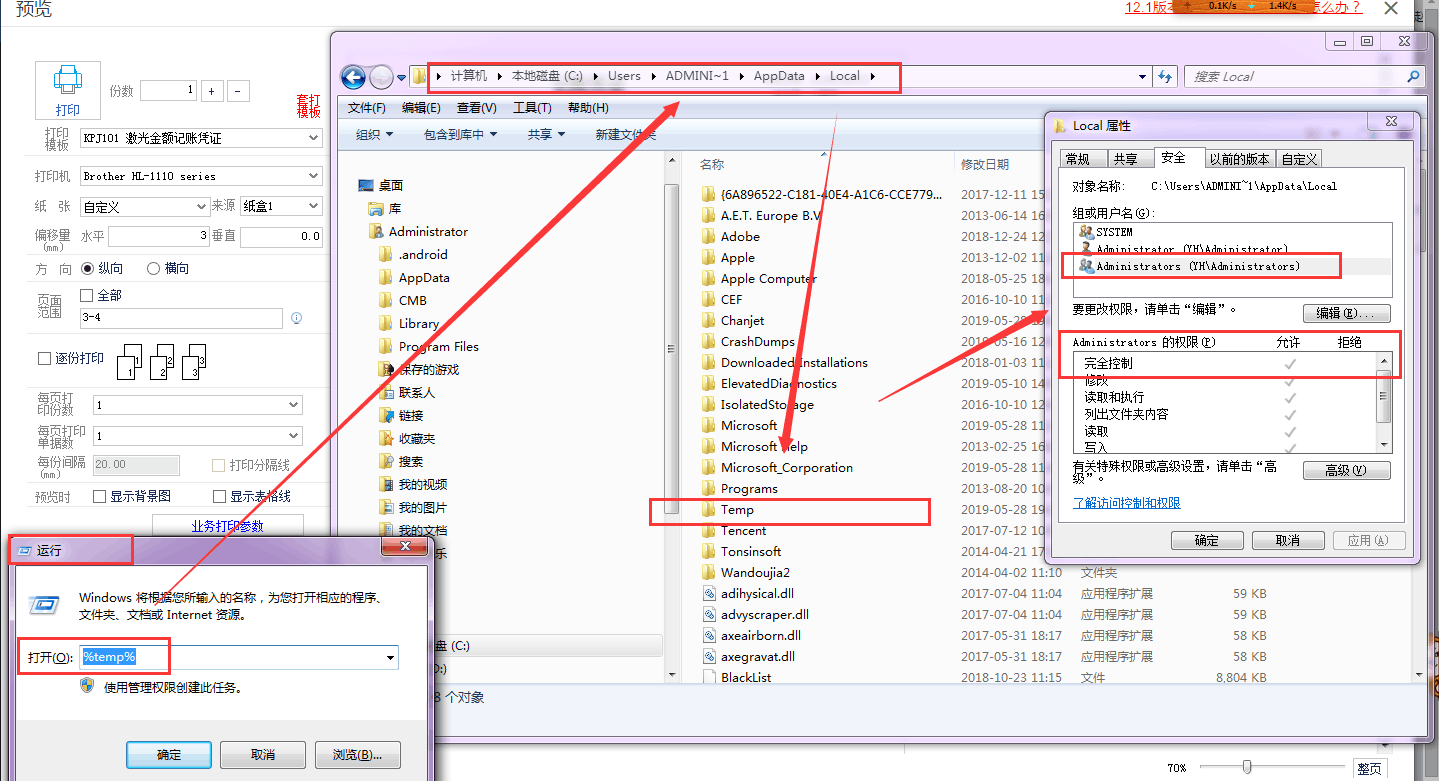Switch to the 自定义 tab
This screenshot has height=781, width=1439.
pyautogui.click(x=1299, y=159)
